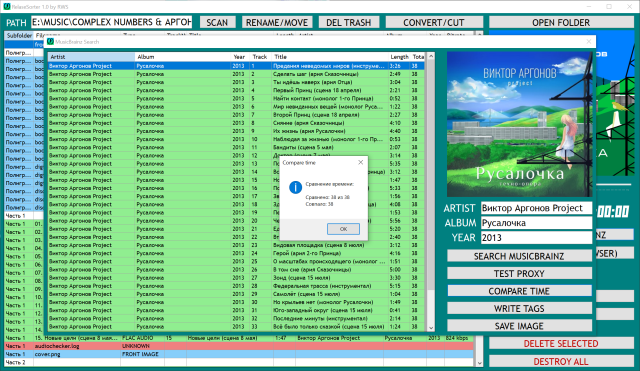Click the Title column header
The width and height of the screenshot is (640, 371).
[x=330, y=57]
